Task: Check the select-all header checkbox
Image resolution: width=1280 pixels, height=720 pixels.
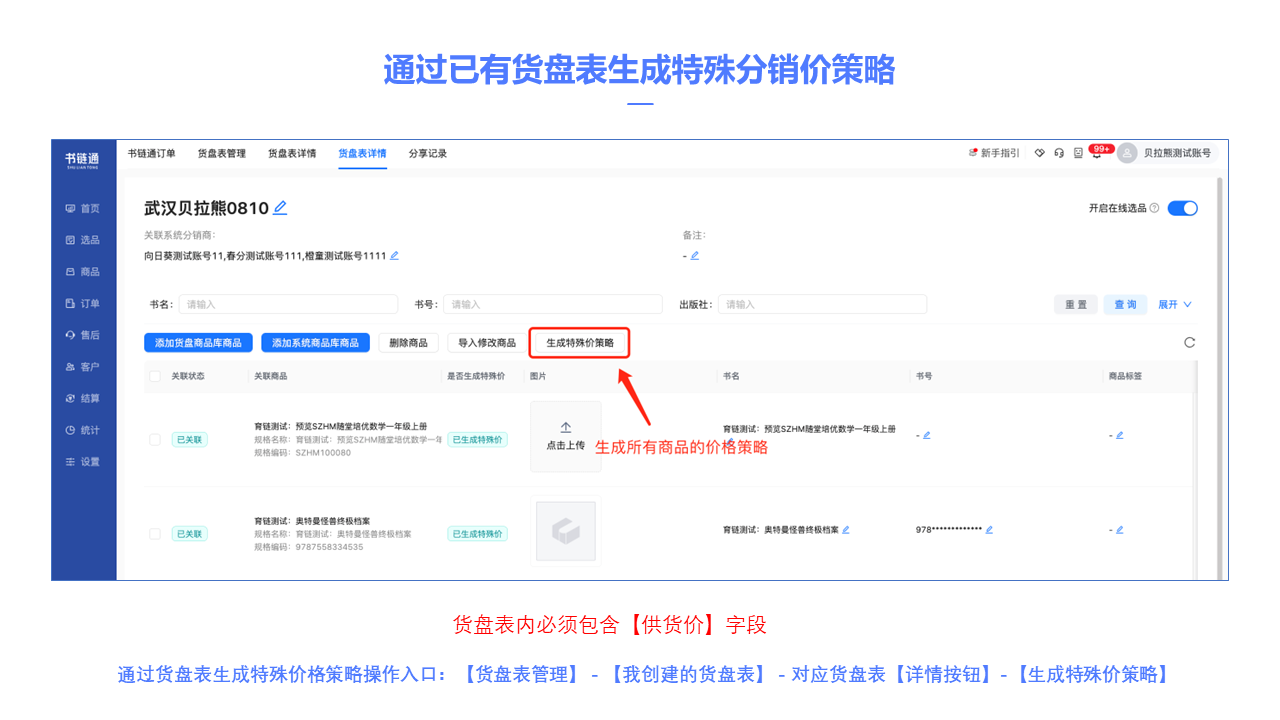Action: tap(155, 376)
